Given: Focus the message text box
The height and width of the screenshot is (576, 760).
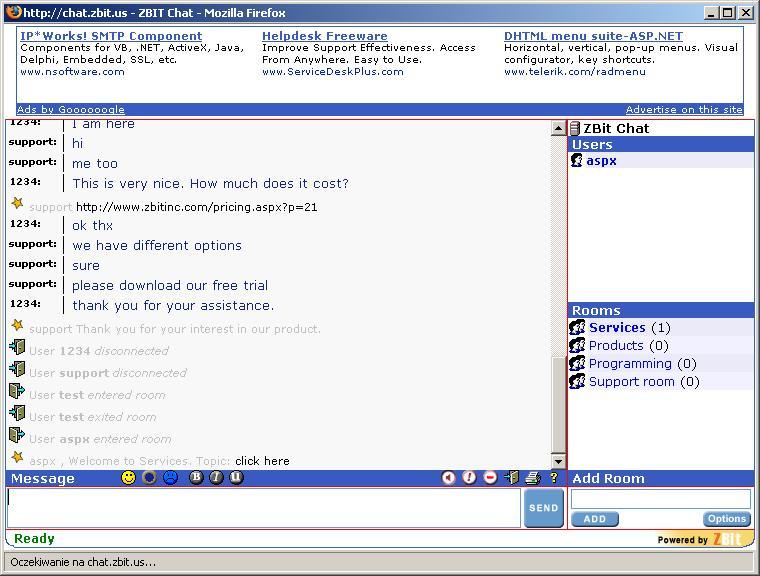Looking at the screenshot, I should coord(264,508).
